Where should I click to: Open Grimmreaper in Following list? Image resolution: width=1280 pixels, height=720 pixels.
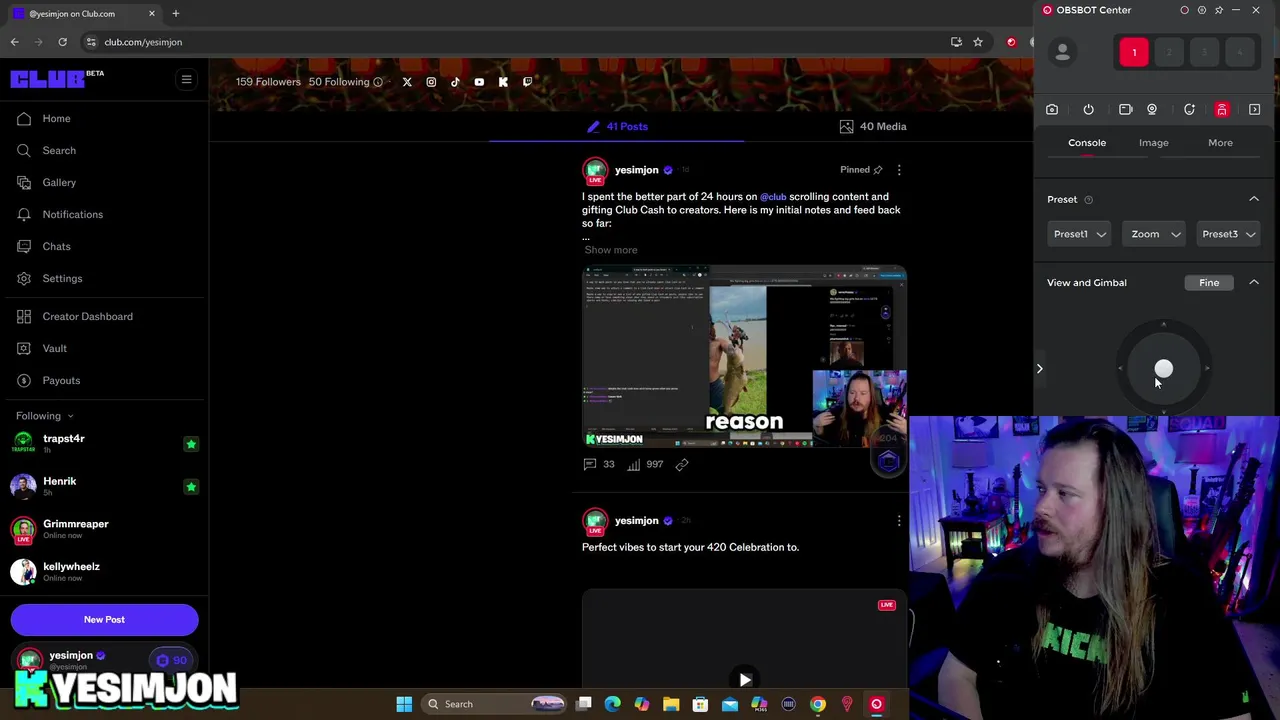point(104,529)
